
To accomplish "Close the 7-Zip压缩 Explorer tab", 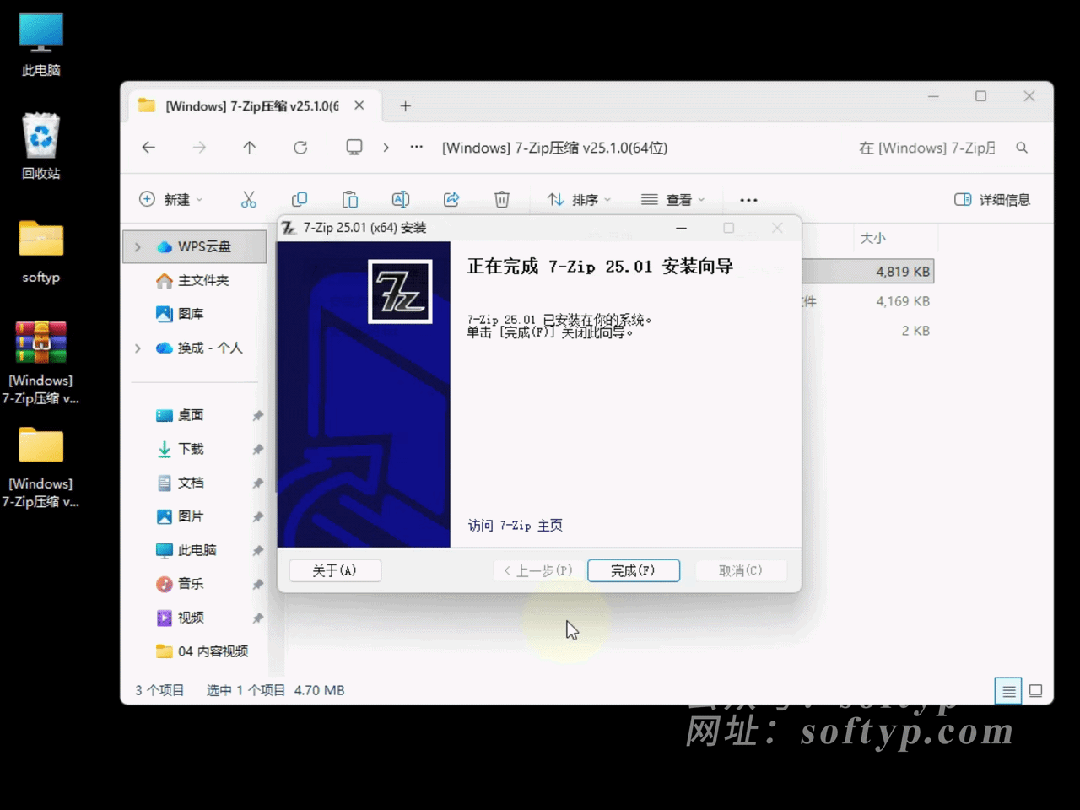I will [x=360, y=105].
